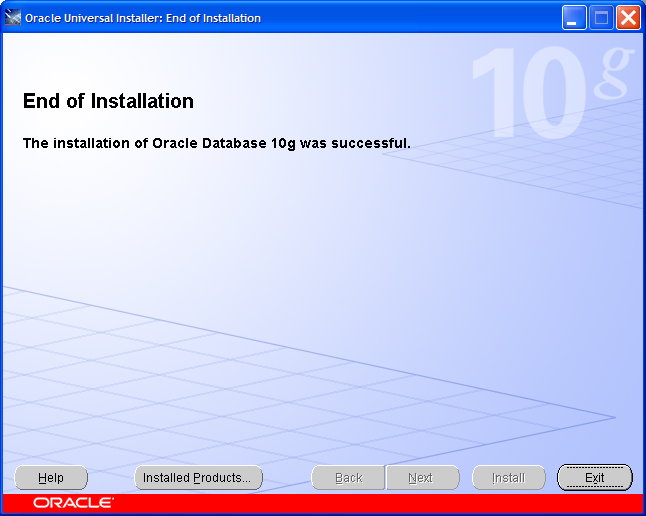Click the Oracle logo in red bar
The image size is (646, 516).
pos(73,503)
